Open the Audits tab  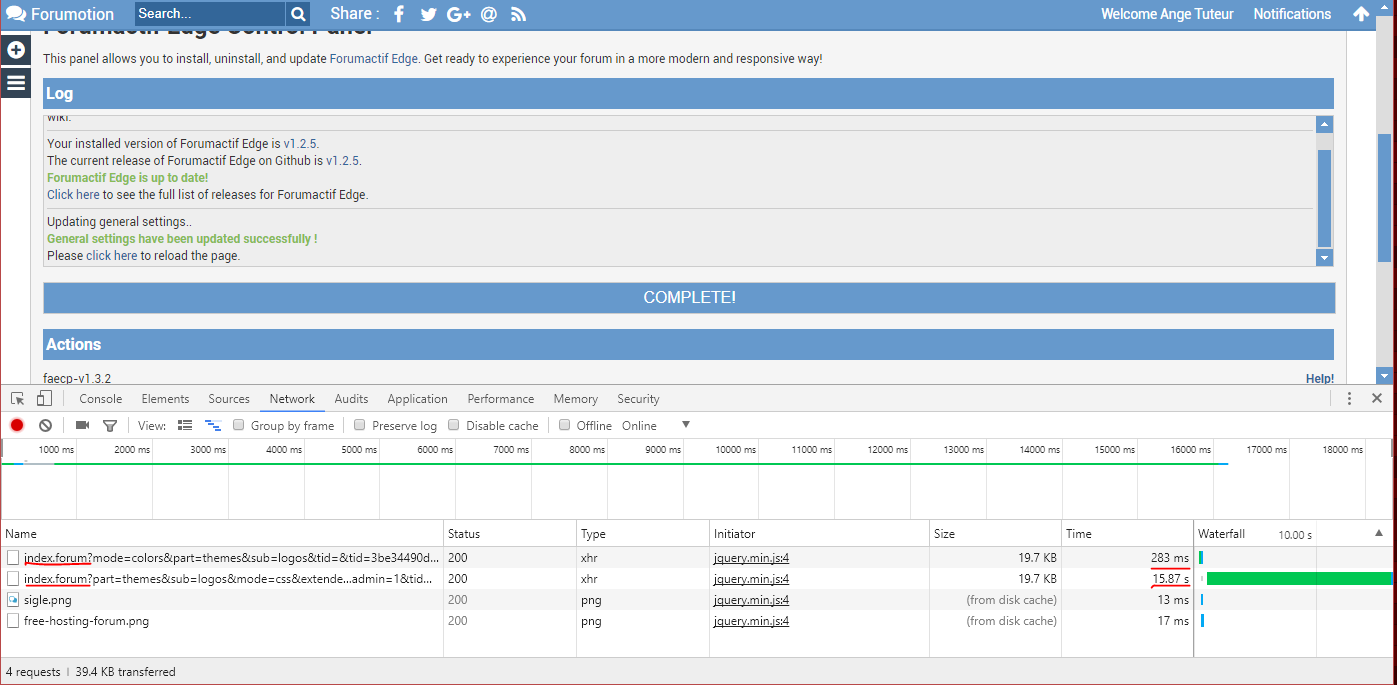[x=351, y=398]
